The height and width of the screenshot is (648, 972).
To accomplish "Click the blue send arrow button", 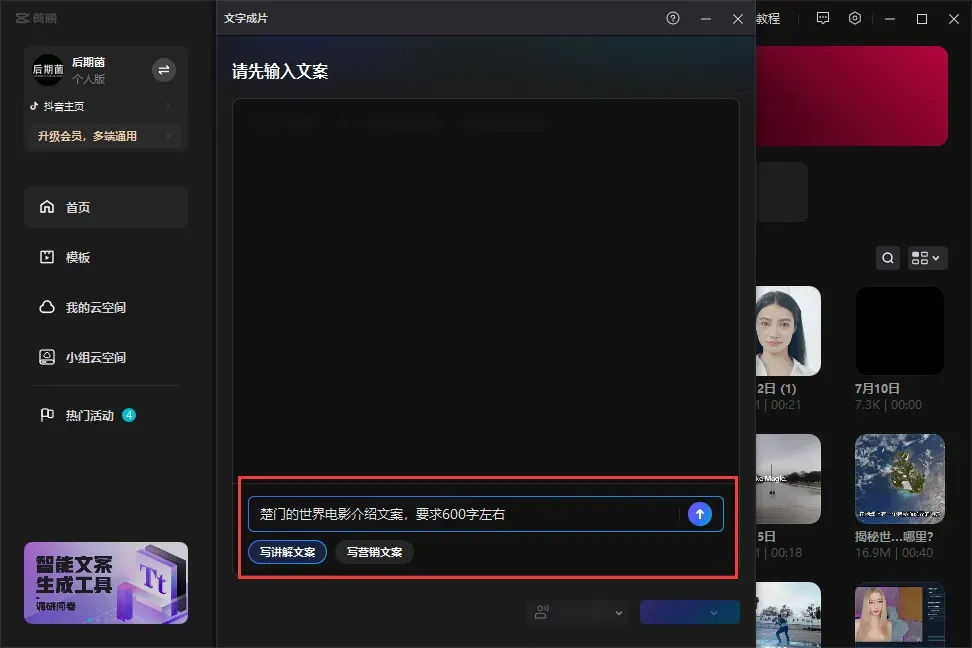I will tap(700, 514).
